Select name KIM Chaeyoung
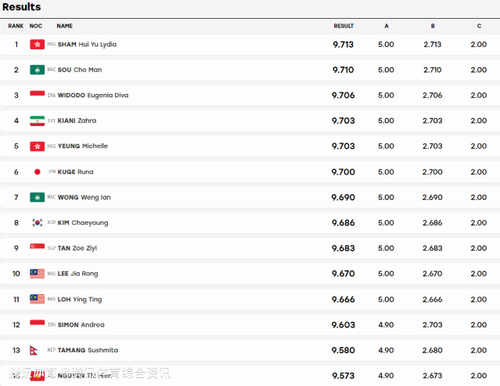The image size is (500, 386). coord(83,223)
